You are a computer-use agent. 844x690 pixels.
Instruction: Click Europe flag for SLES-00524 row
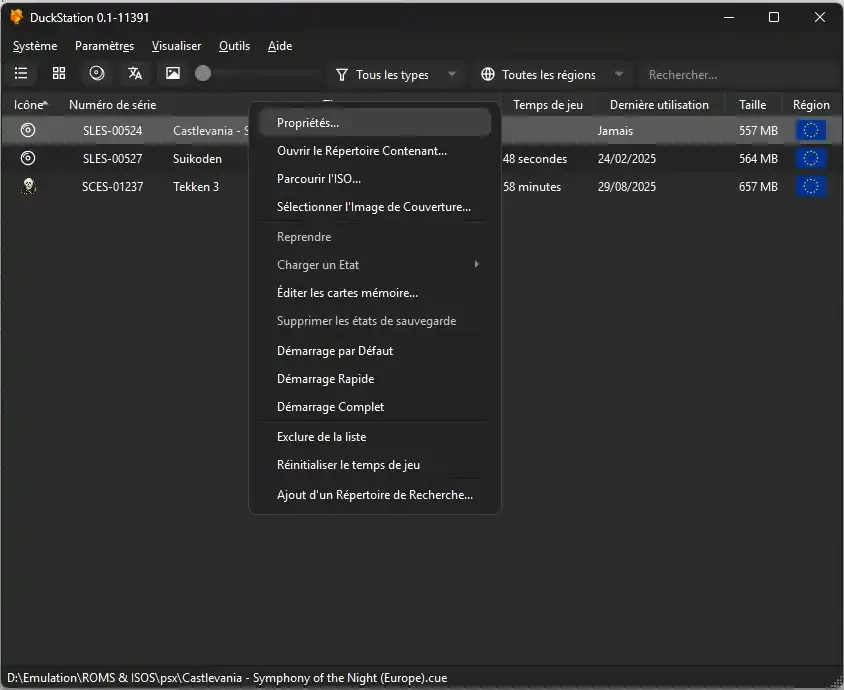(811, 130)
